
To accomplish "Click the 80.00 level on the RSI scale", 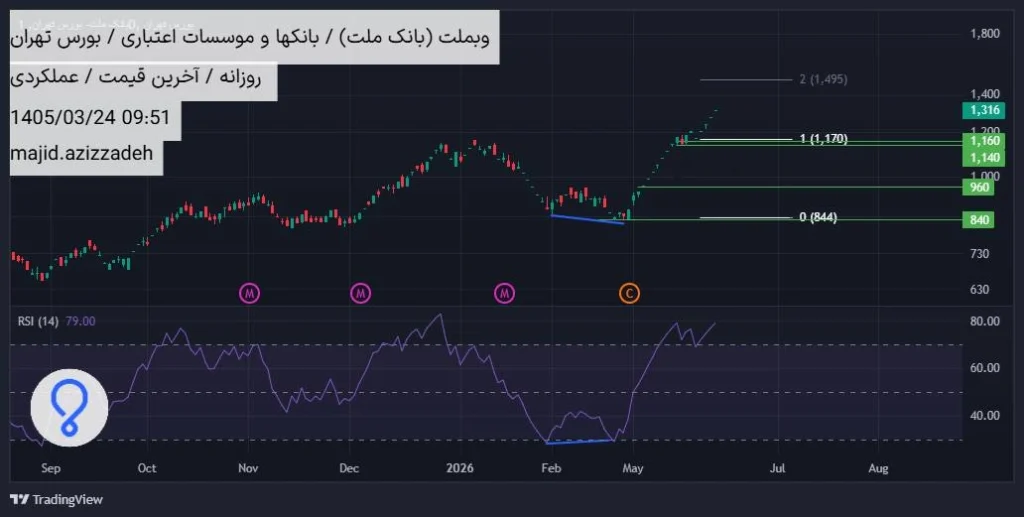I will tap(984, 321).
